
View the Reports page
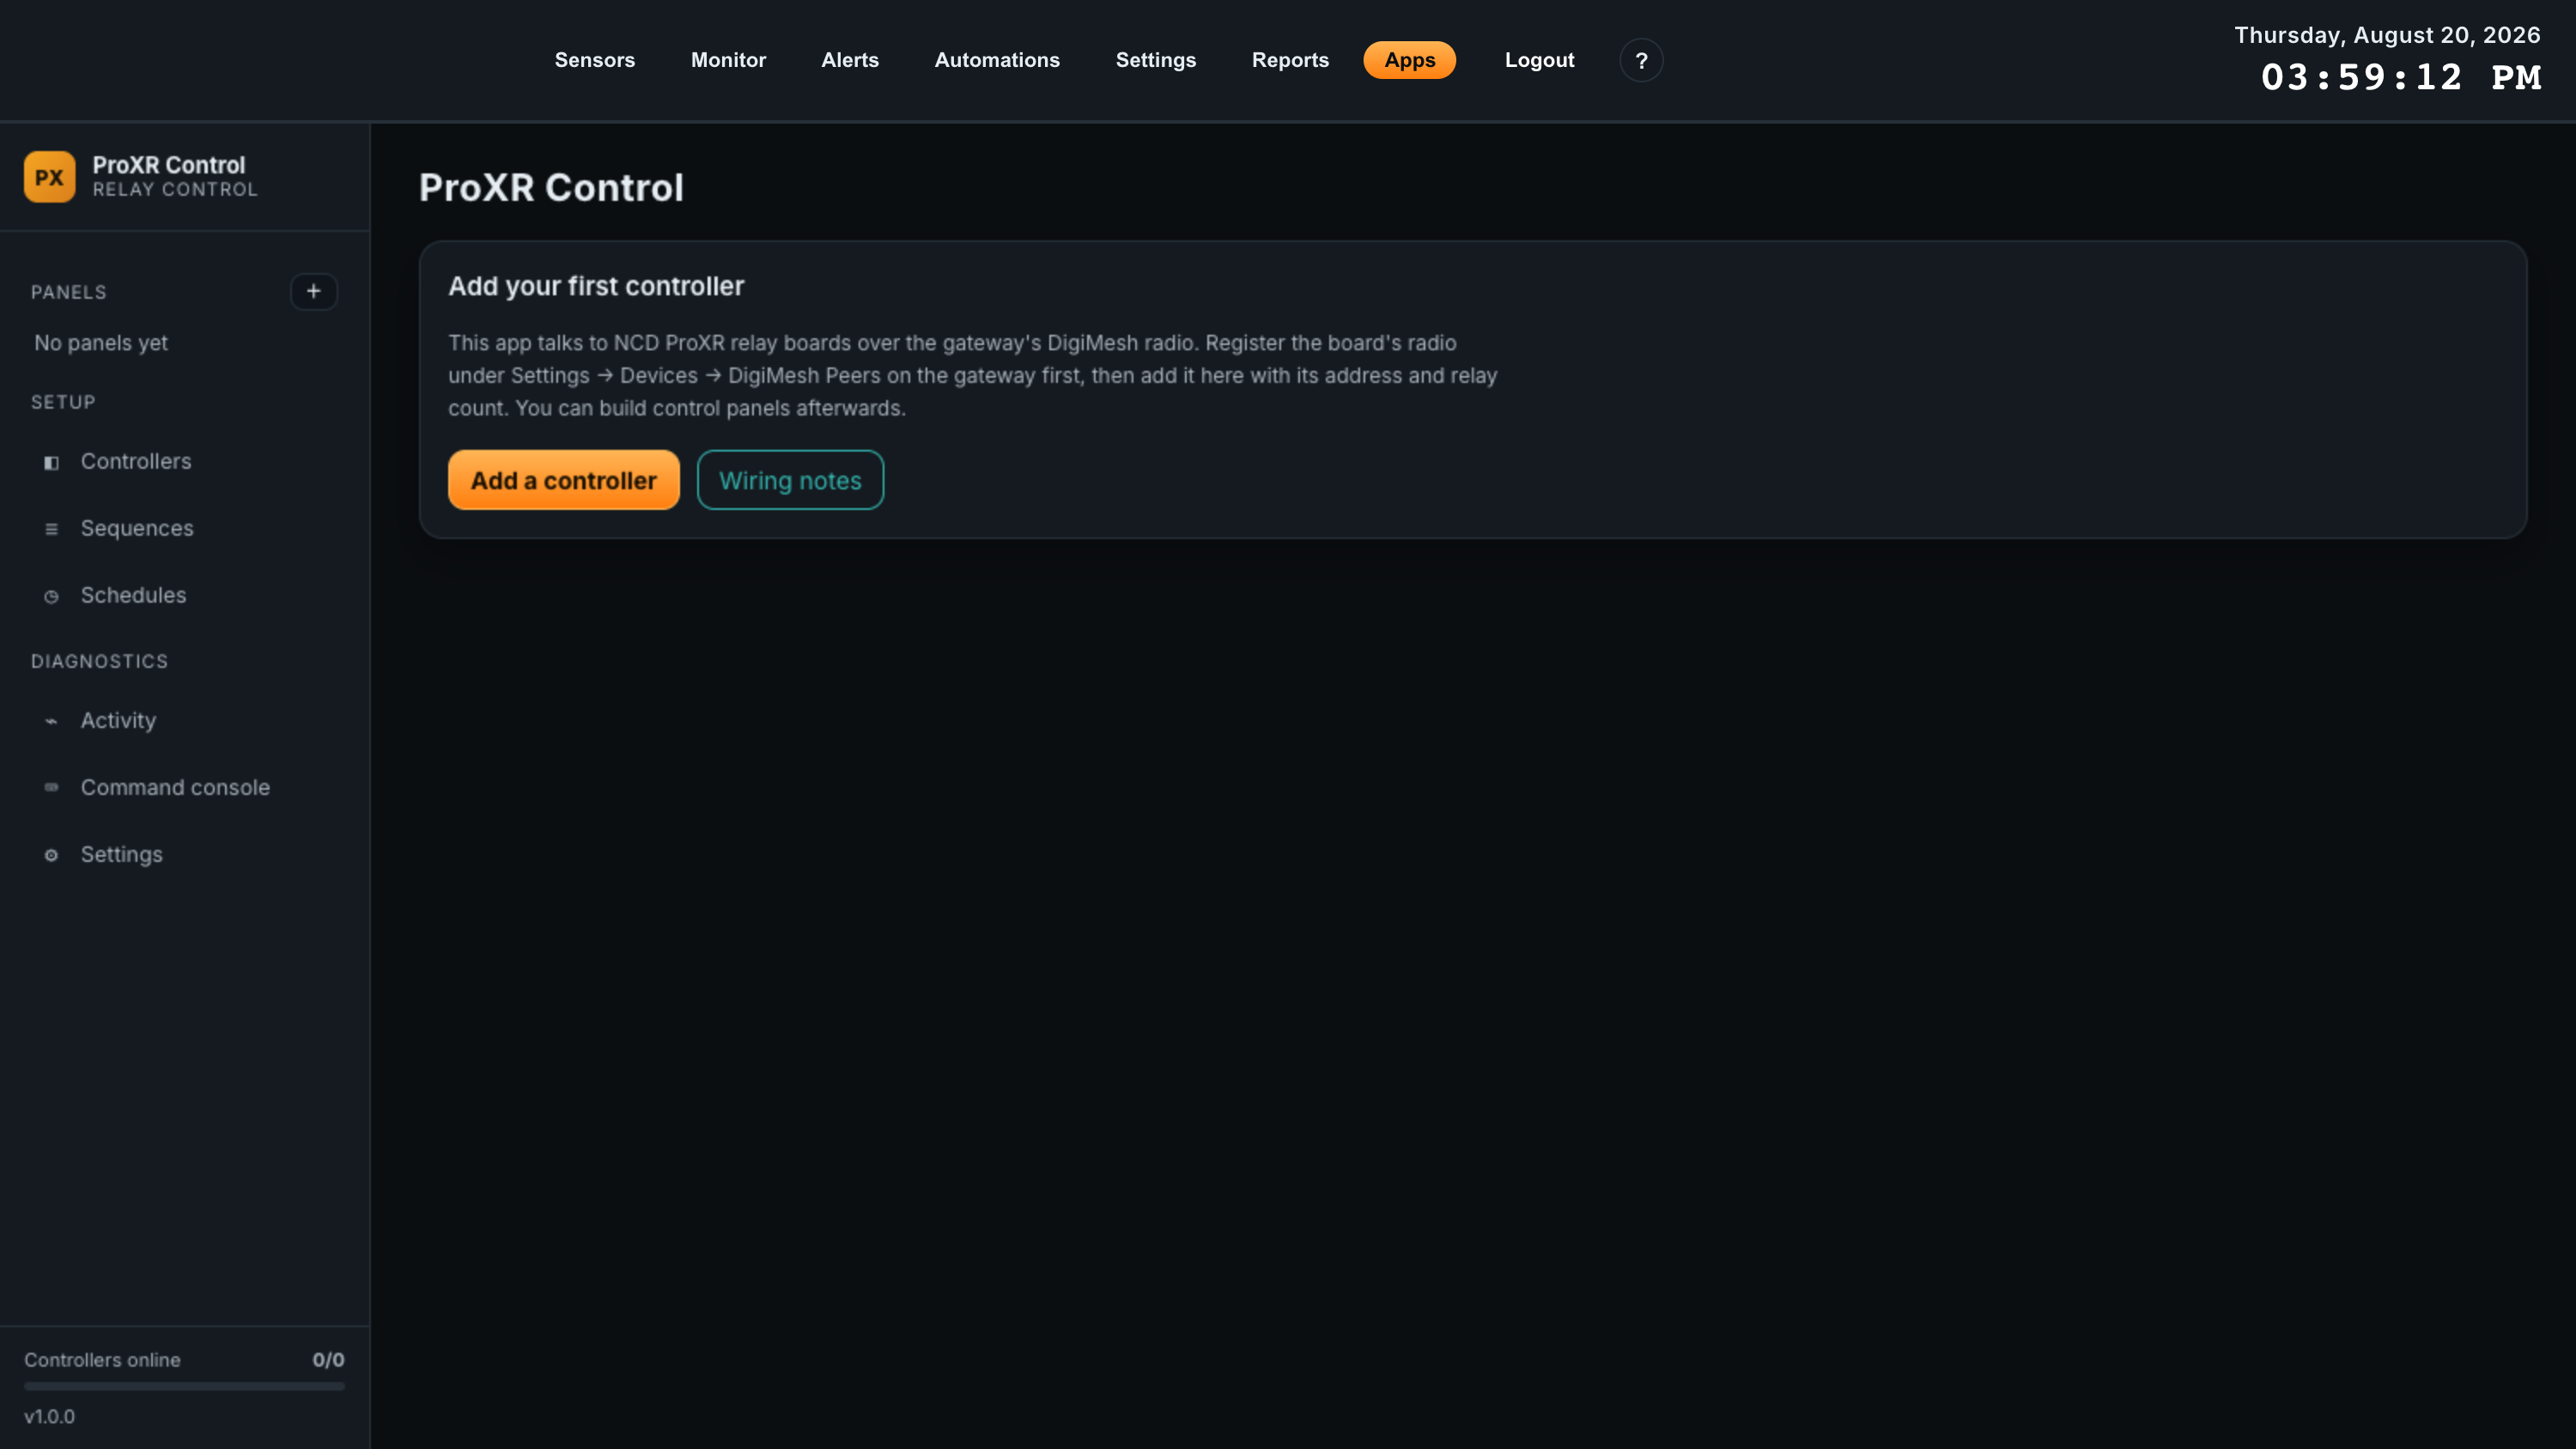point(1290,60)
